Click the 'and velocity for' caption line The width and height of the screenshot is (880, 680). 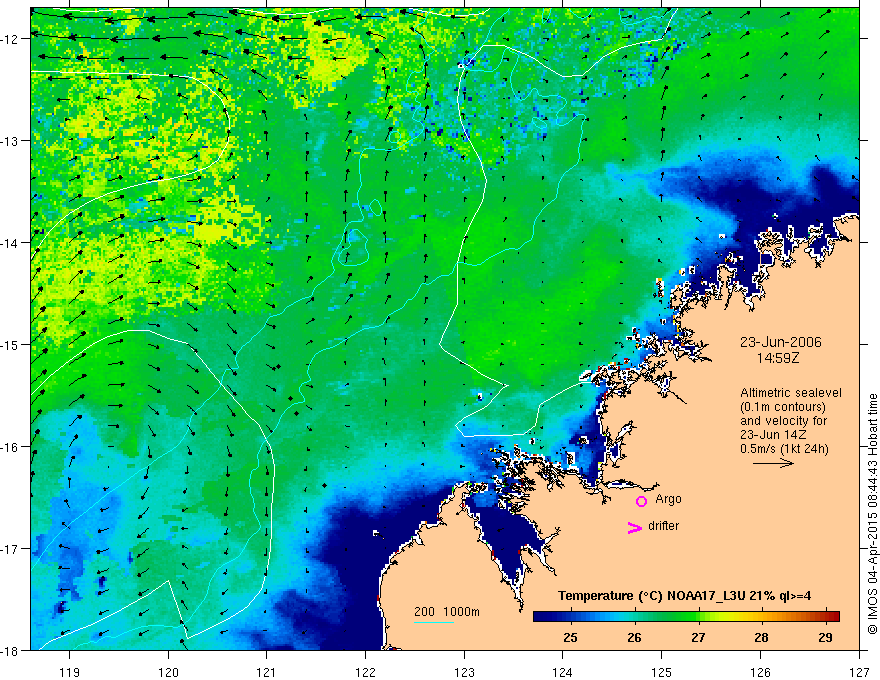pyautogui.click(x=783, y=421)
